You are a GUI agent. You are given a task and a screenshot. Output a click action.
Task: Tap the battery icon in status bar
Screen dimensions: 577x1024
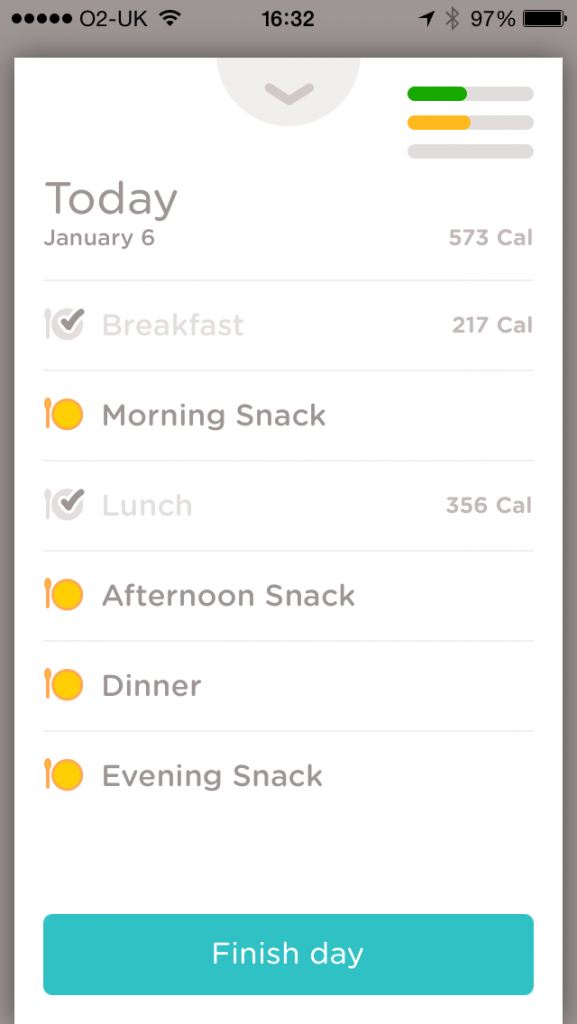(545, 19)
